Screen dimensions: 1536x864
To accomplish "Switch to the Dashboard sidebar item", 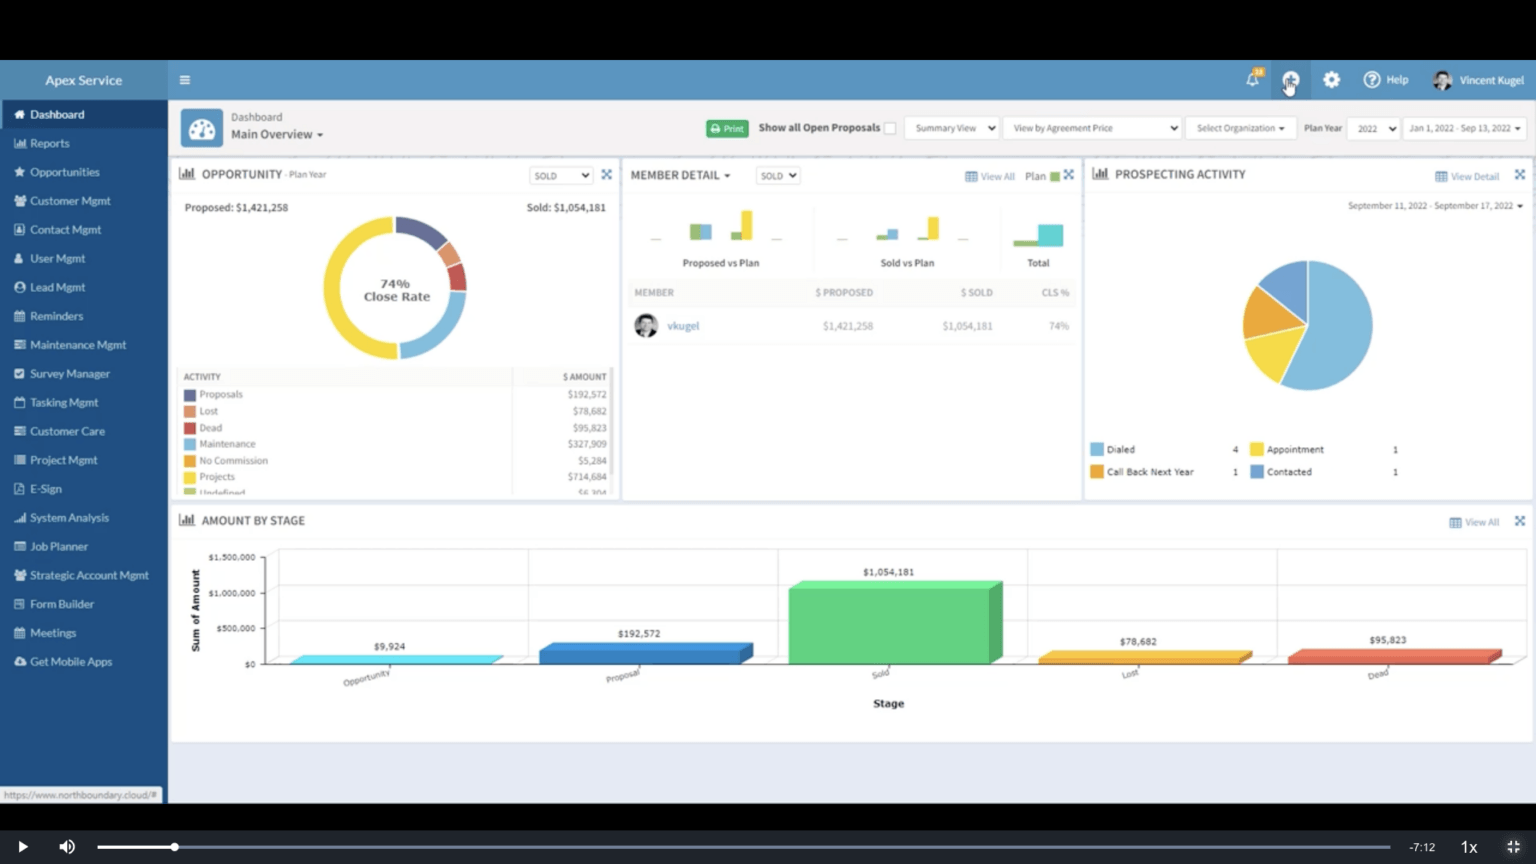I will tap(55, 114).
